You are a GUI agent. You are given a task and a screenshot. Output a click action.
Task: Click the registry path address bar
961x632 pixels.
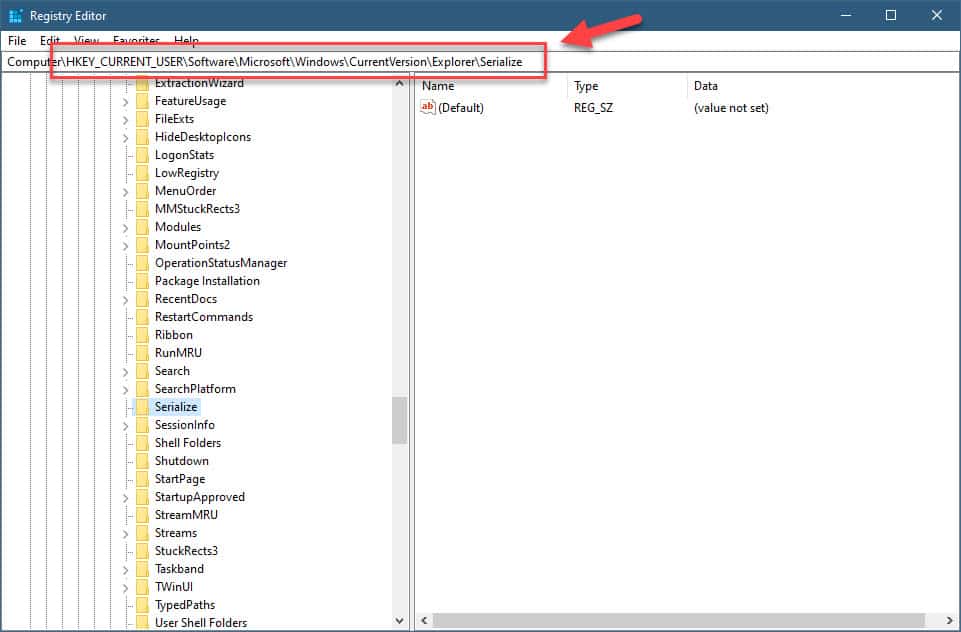pos(480,61)
